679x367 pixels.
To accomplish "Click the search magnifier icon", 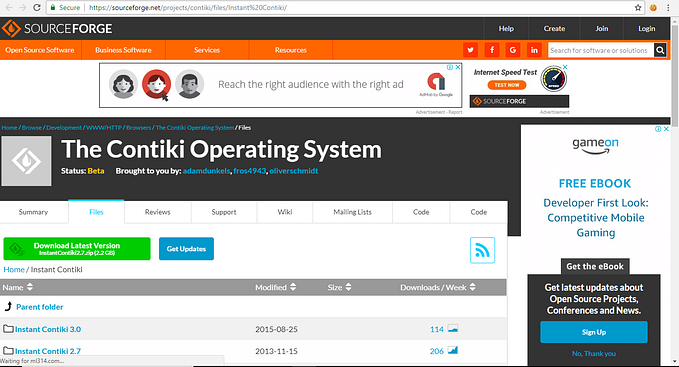I will (660, 50).
